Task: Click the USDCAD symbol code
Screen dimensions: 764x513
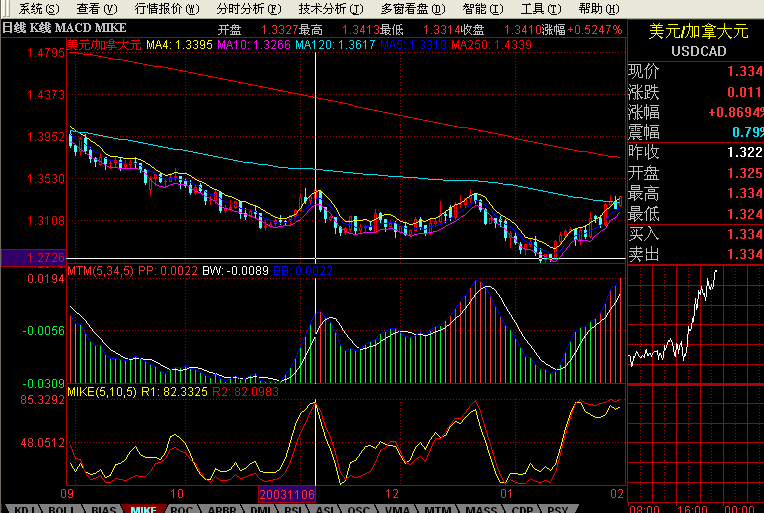Action: pos(699,51)
